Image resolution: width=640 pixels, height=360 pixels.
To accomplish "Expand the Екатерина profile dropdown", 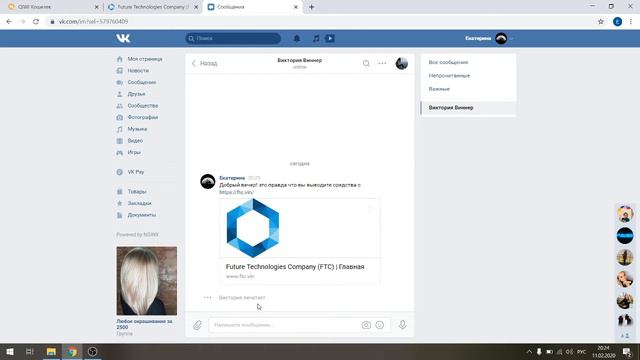I will coord(489,38).
